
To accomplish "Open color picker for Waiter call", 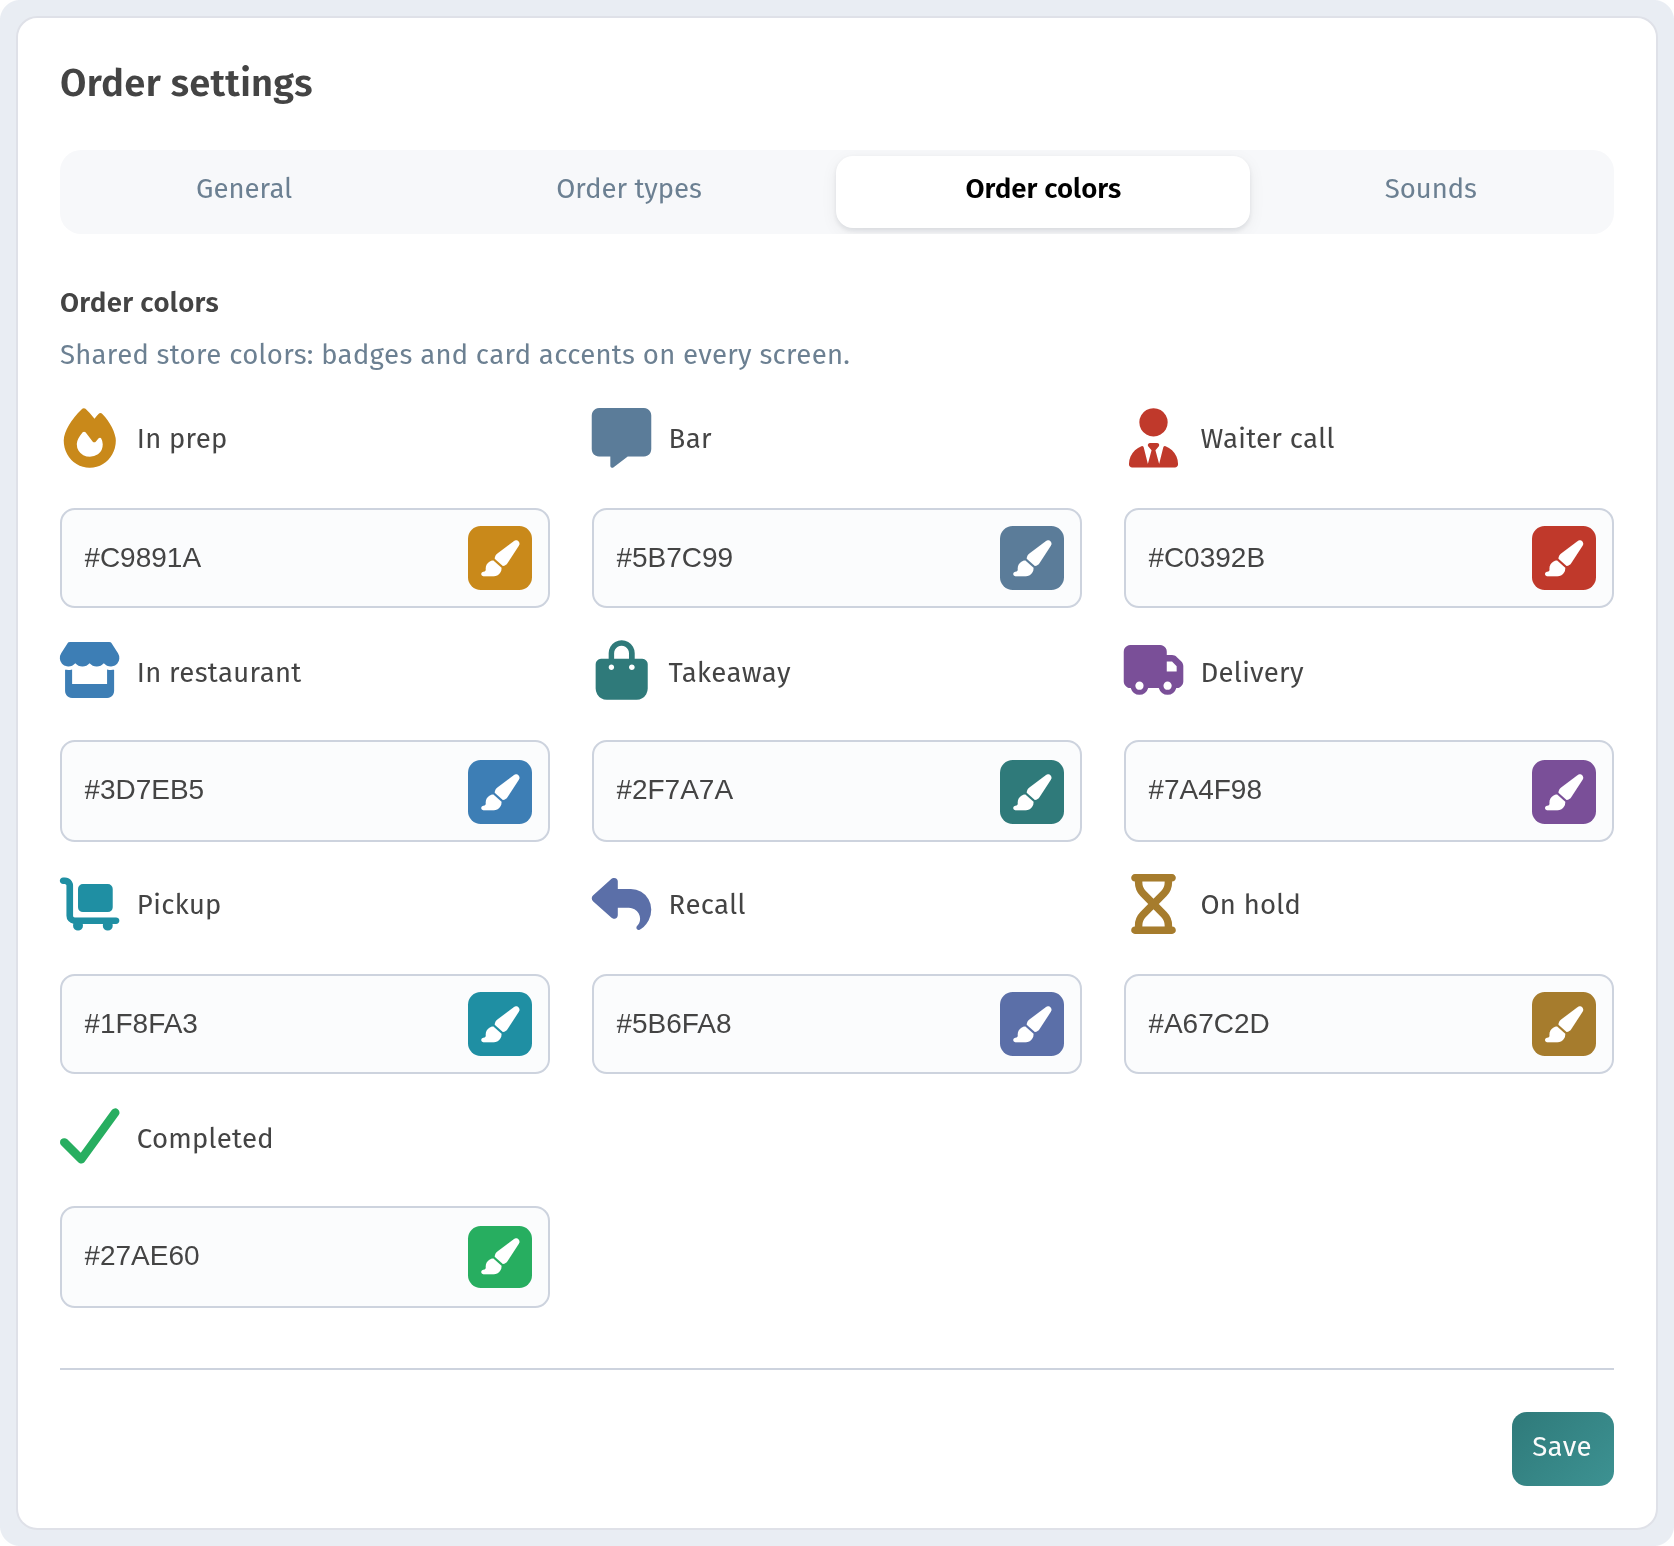I will [x=1564, y=558].
